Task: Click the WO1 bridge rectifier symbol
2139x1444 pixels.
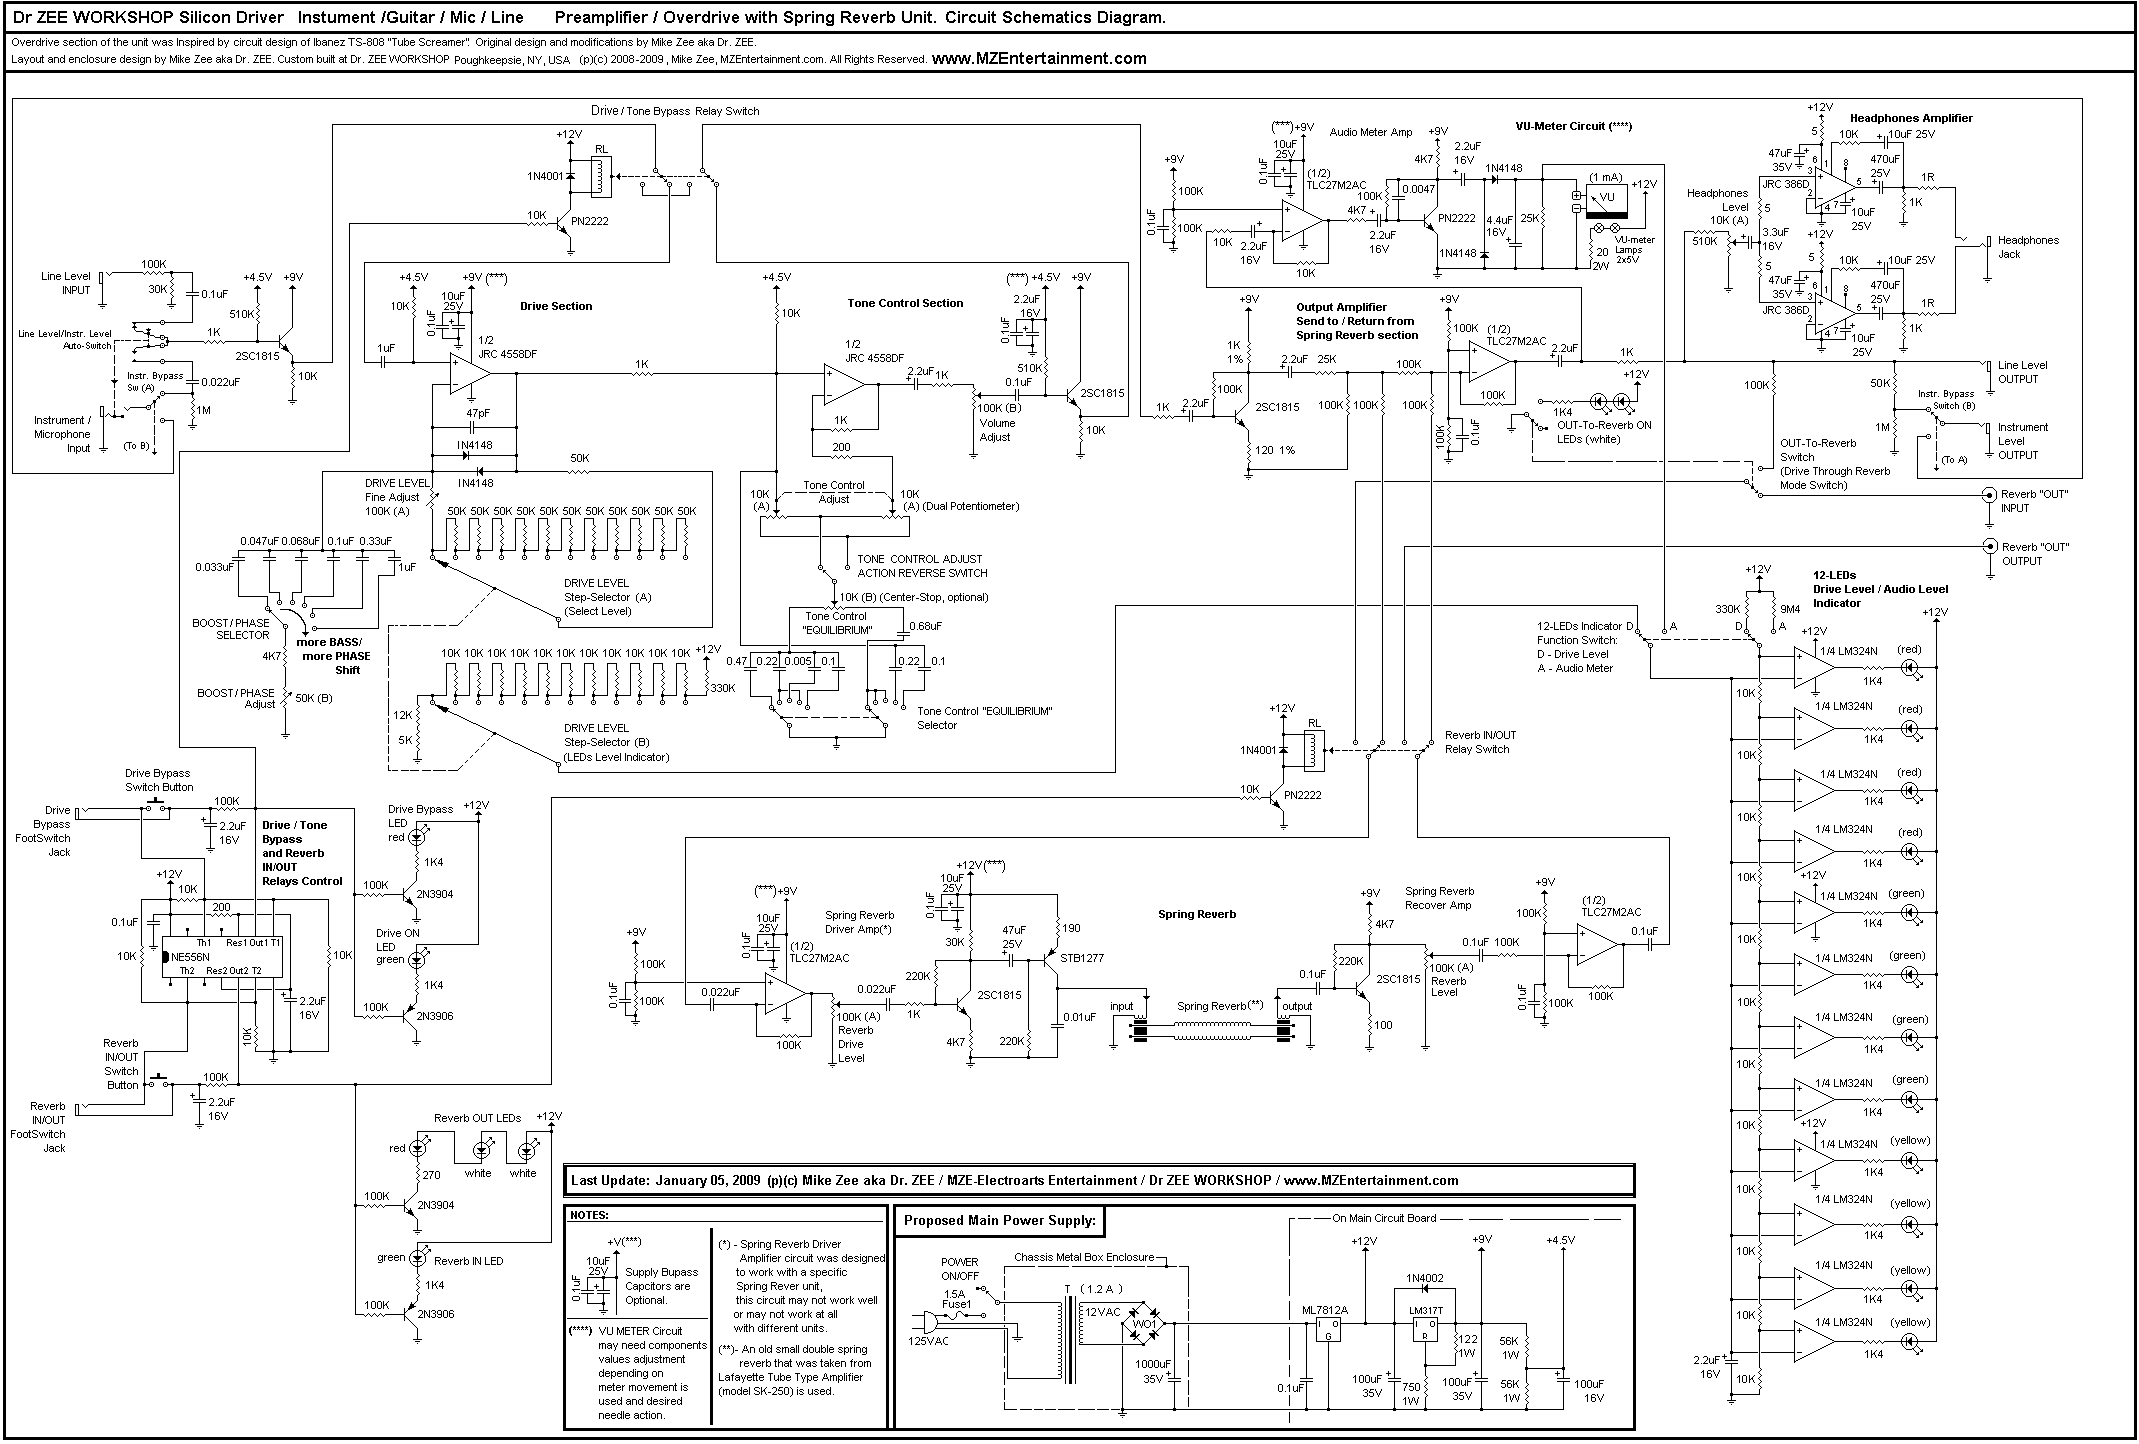Action: [1143, 1323]
